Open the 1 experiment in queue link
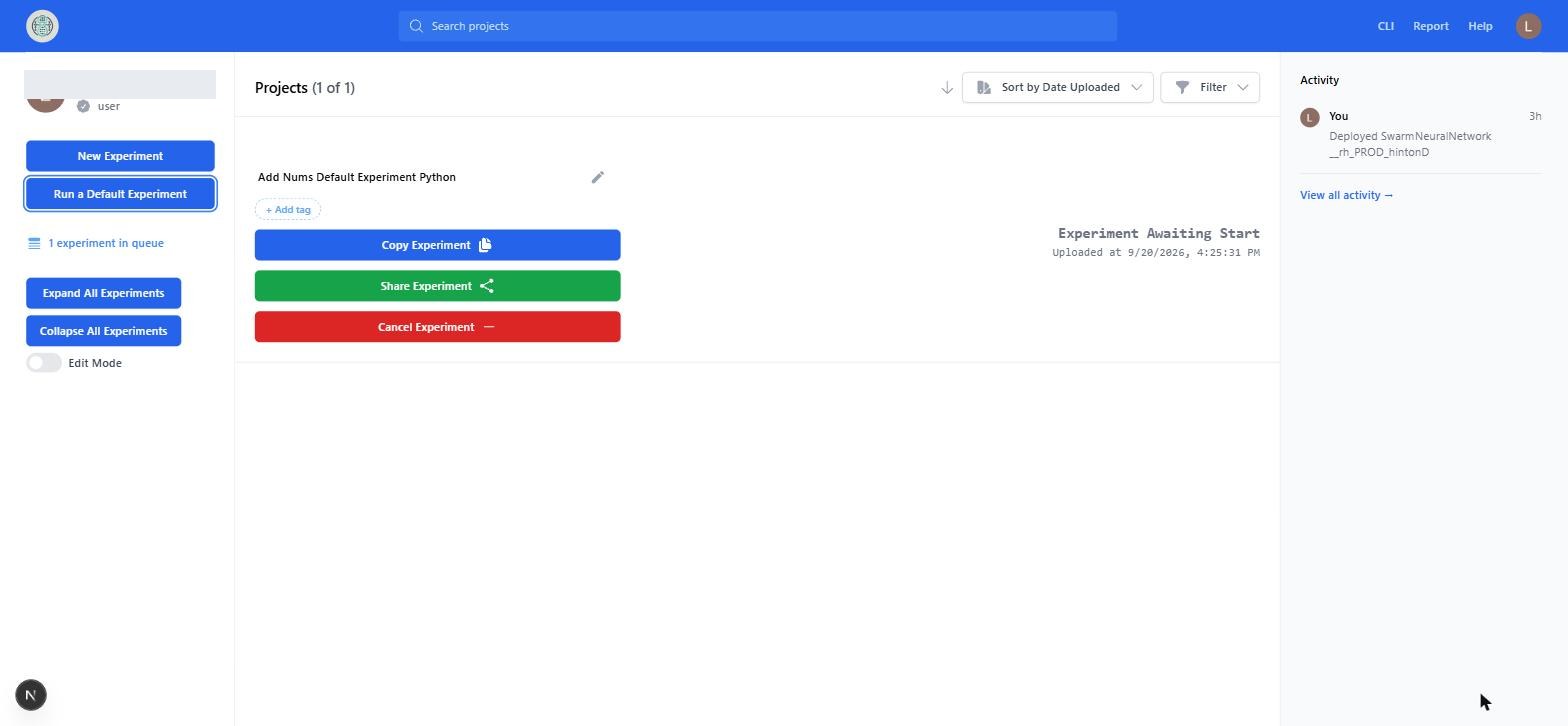This screenshot has width=1568, height=726. point(96,243)
